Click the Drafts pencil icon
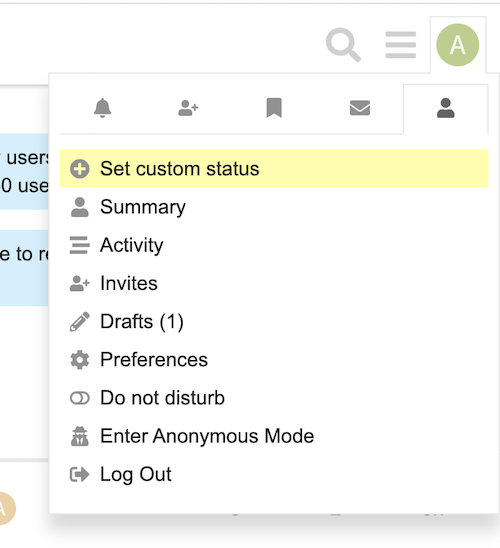 80,322
